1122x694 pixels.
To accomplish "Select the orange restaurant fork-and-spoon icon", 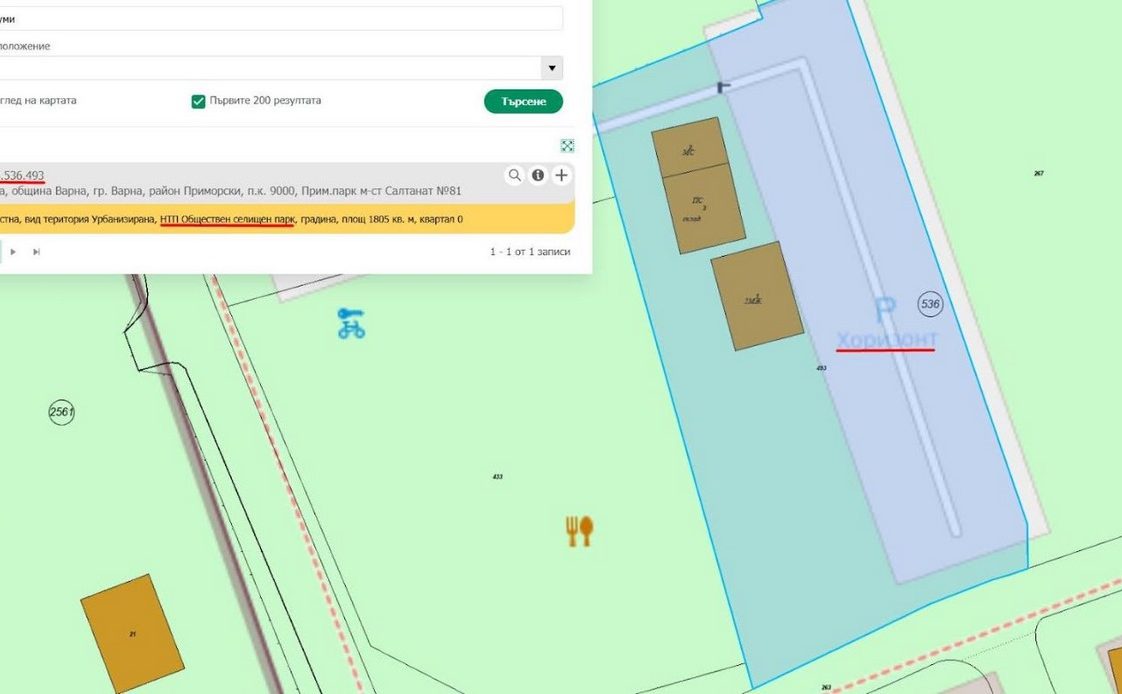I will coord(579,531).
